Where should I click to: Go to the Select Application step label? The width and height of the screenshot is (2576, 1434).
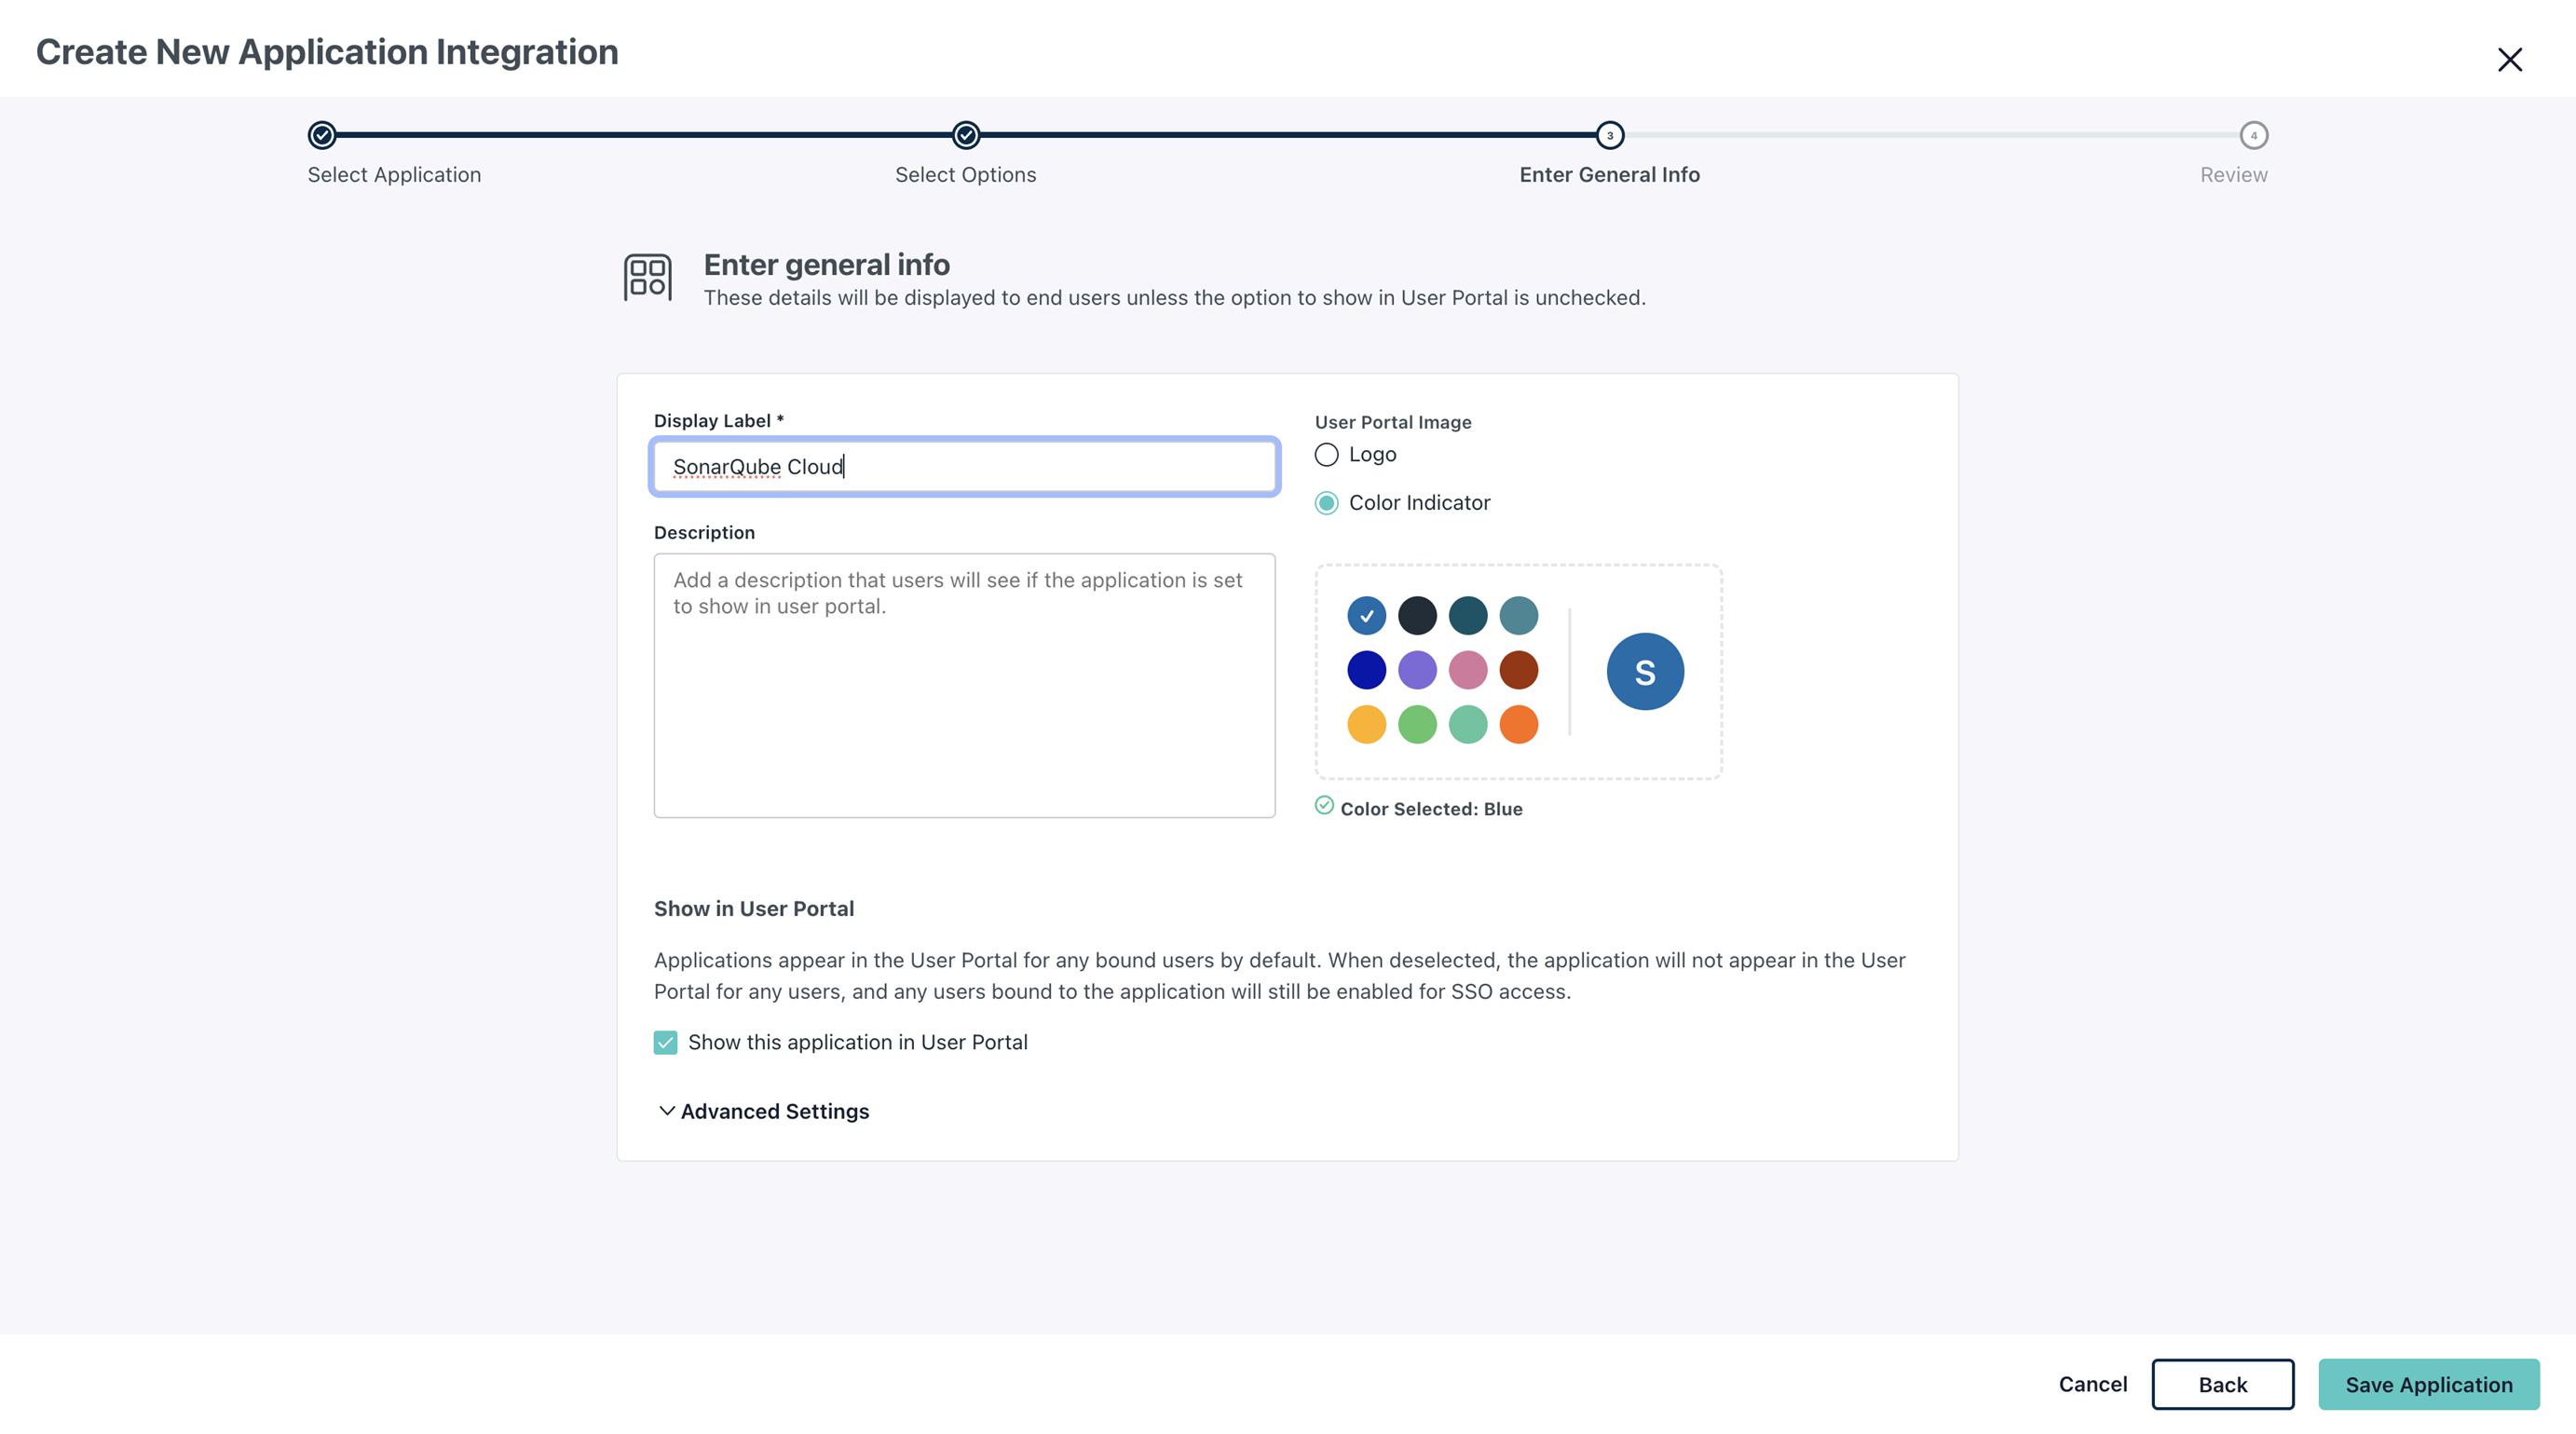pyautogui.click(x=394, y=175)
